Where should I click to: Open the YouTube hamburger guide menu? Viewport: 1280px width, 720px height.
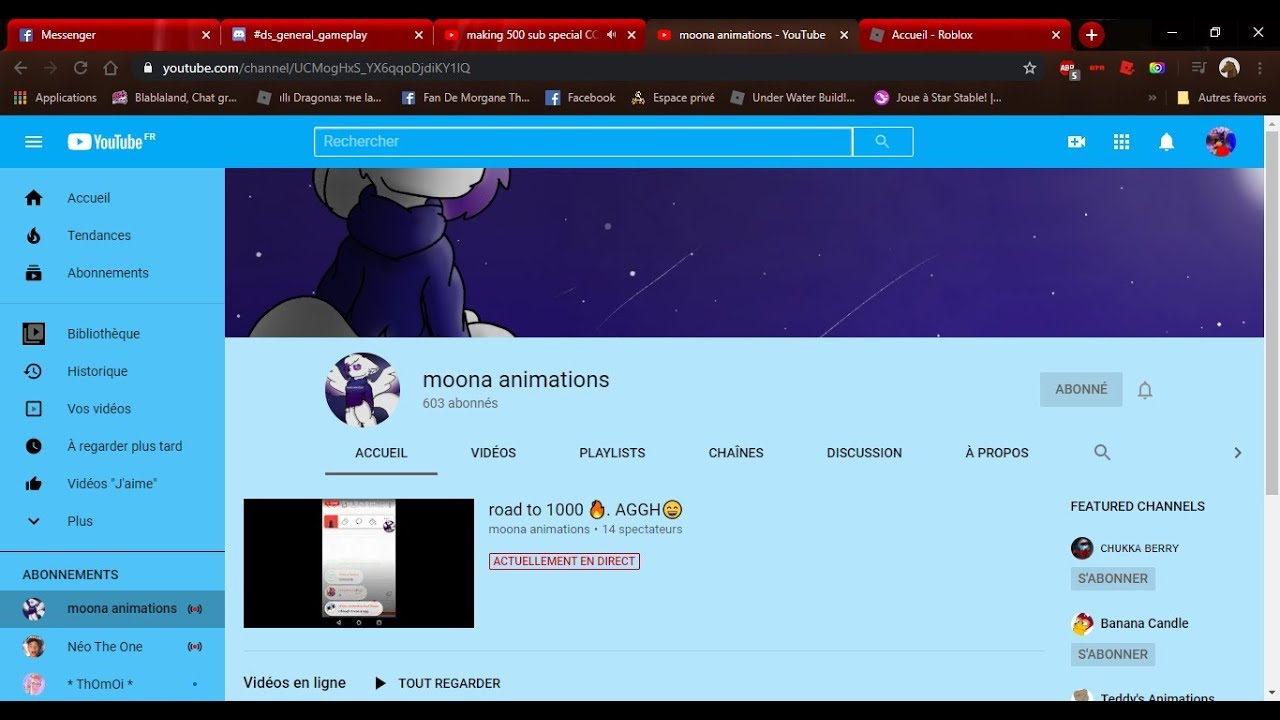[34, 142]
